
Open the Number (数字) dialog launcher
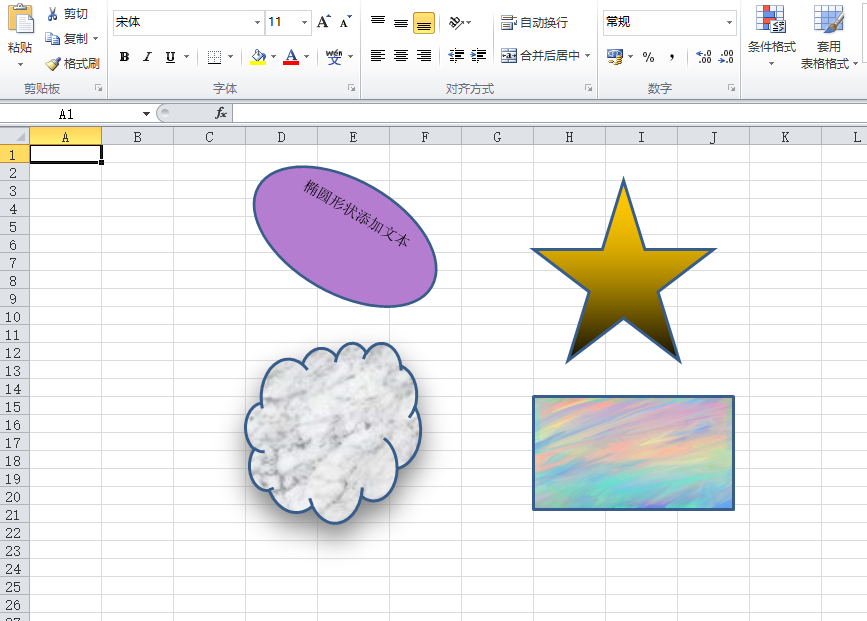732,88
